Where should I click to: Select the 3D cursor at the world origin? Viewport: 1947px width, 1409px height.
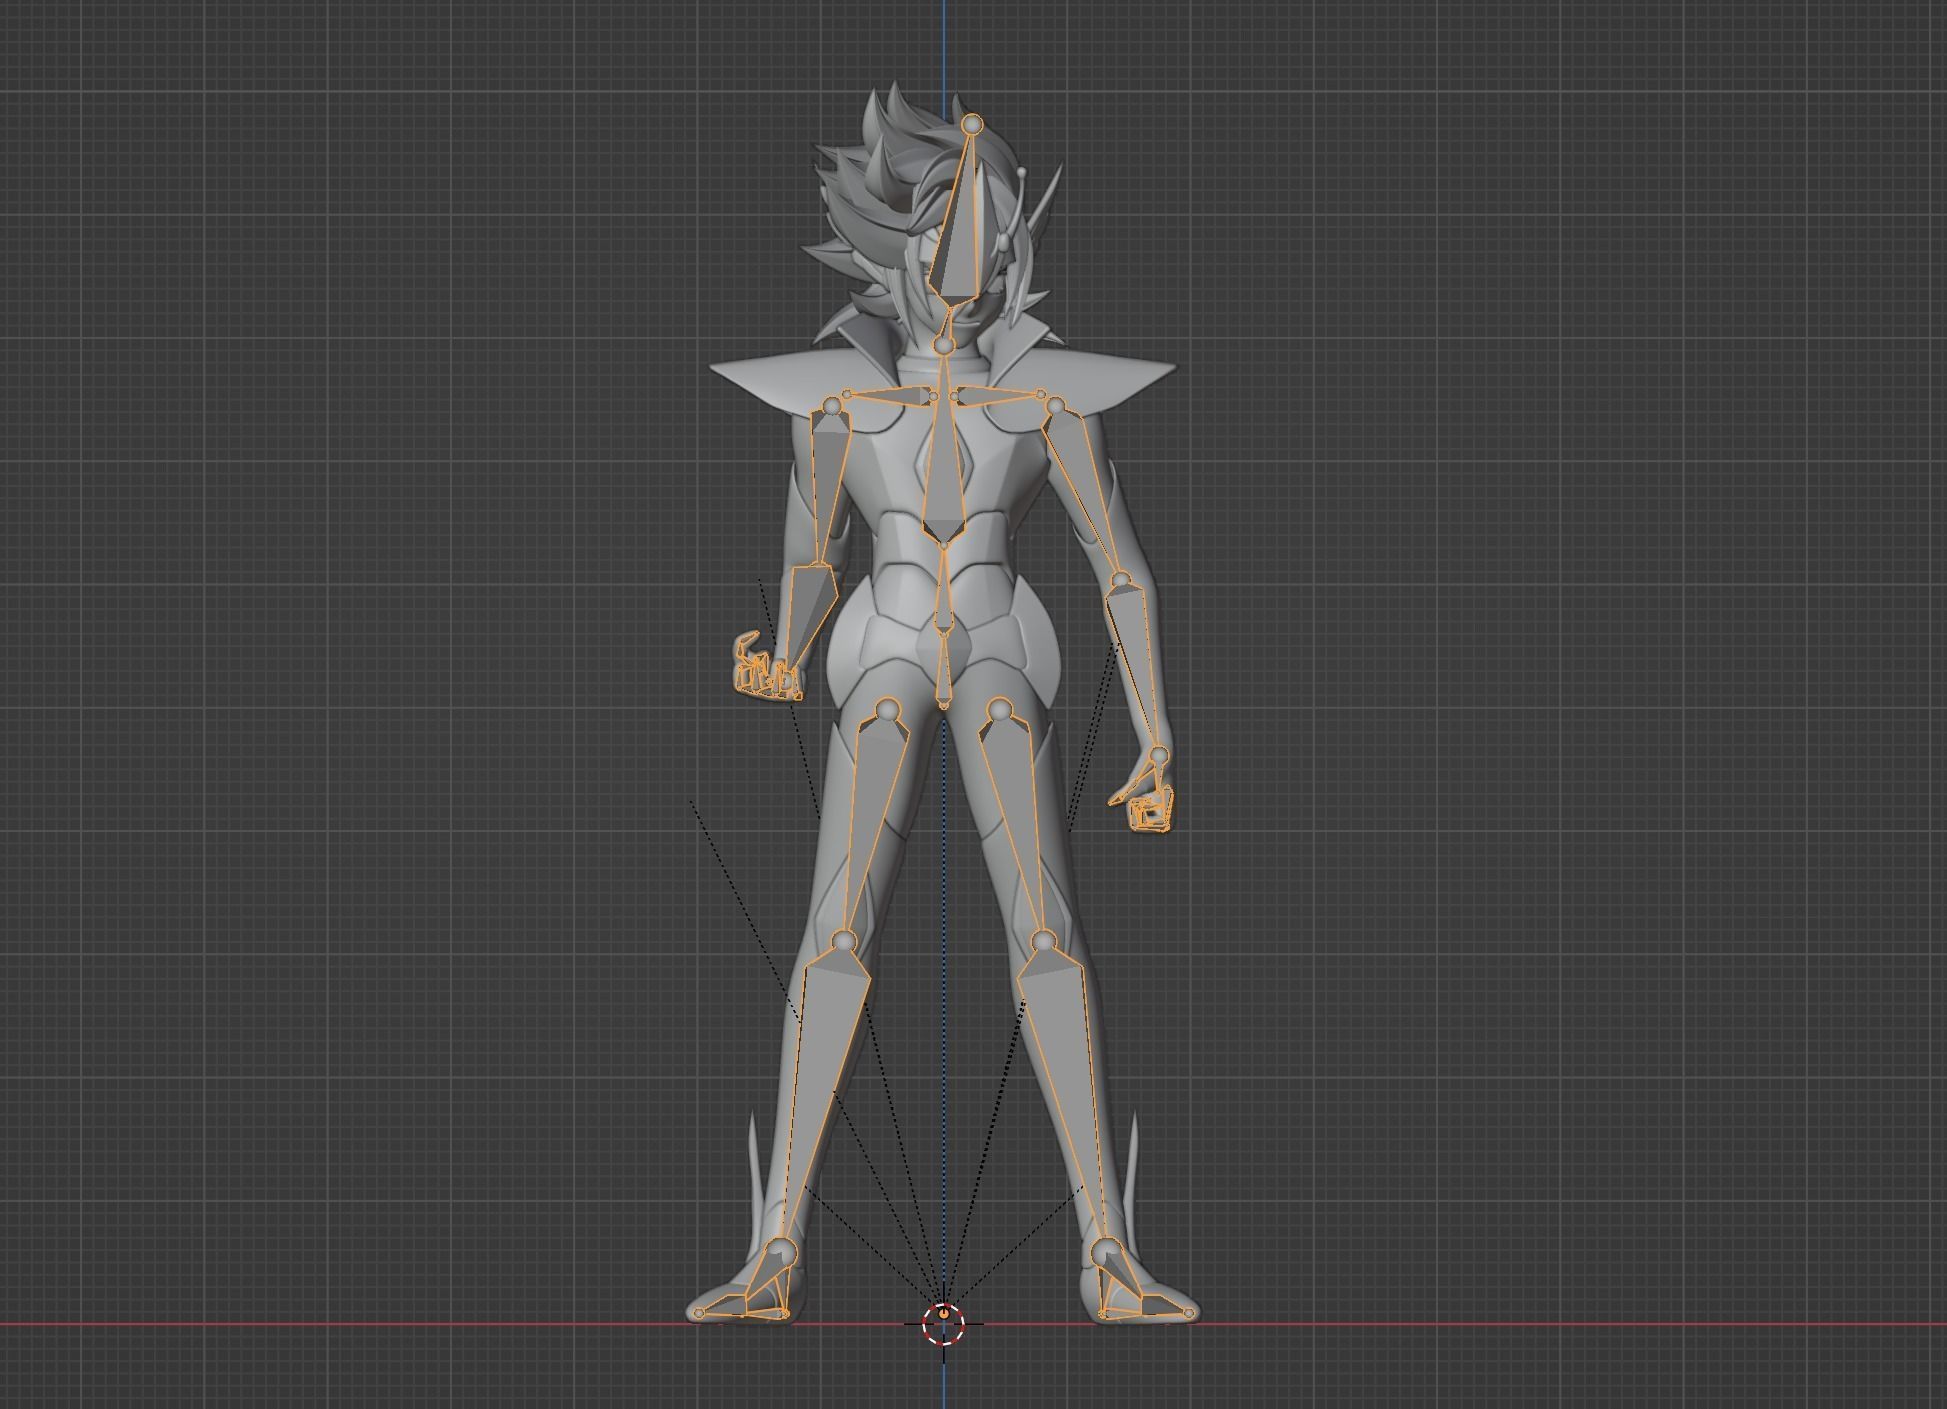pos(944,1323)
